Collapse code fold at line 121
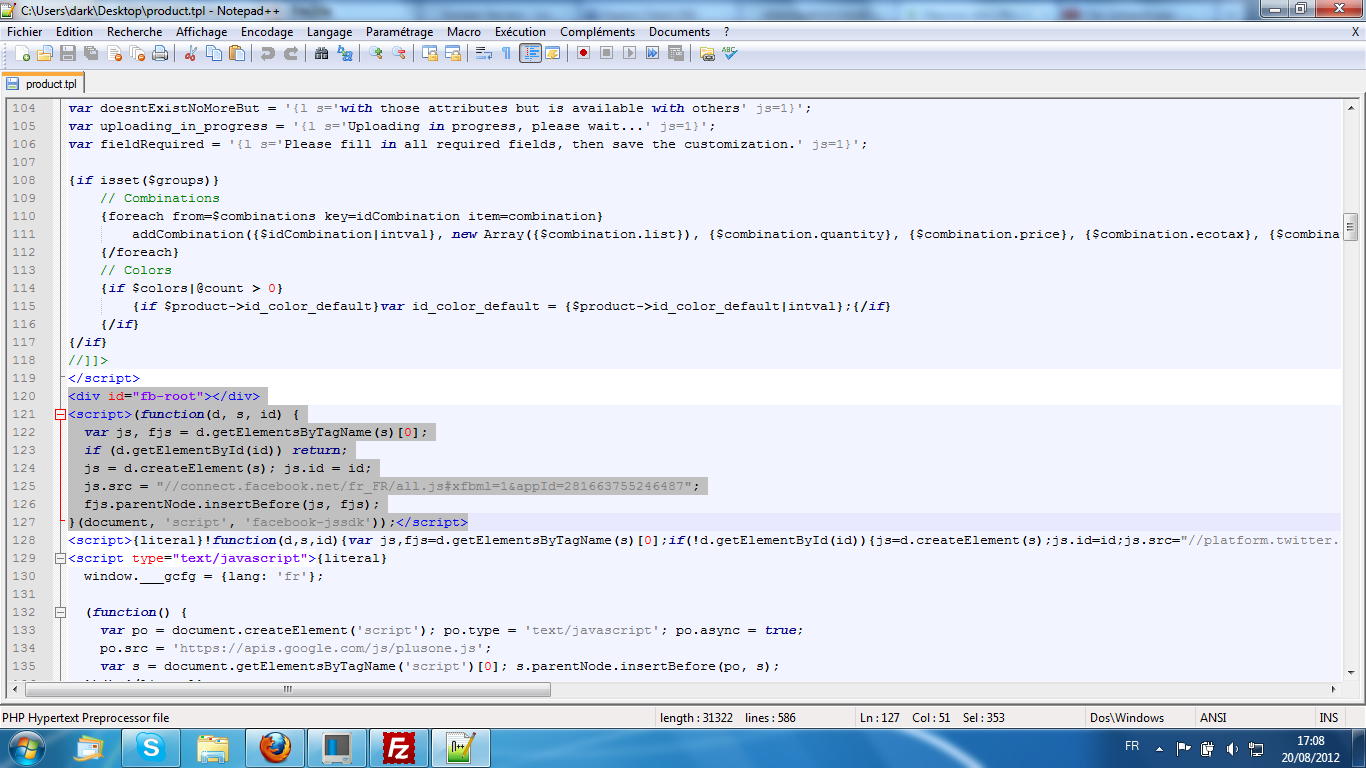Screen dimensions: 1366x768 [x=59, y=414]
